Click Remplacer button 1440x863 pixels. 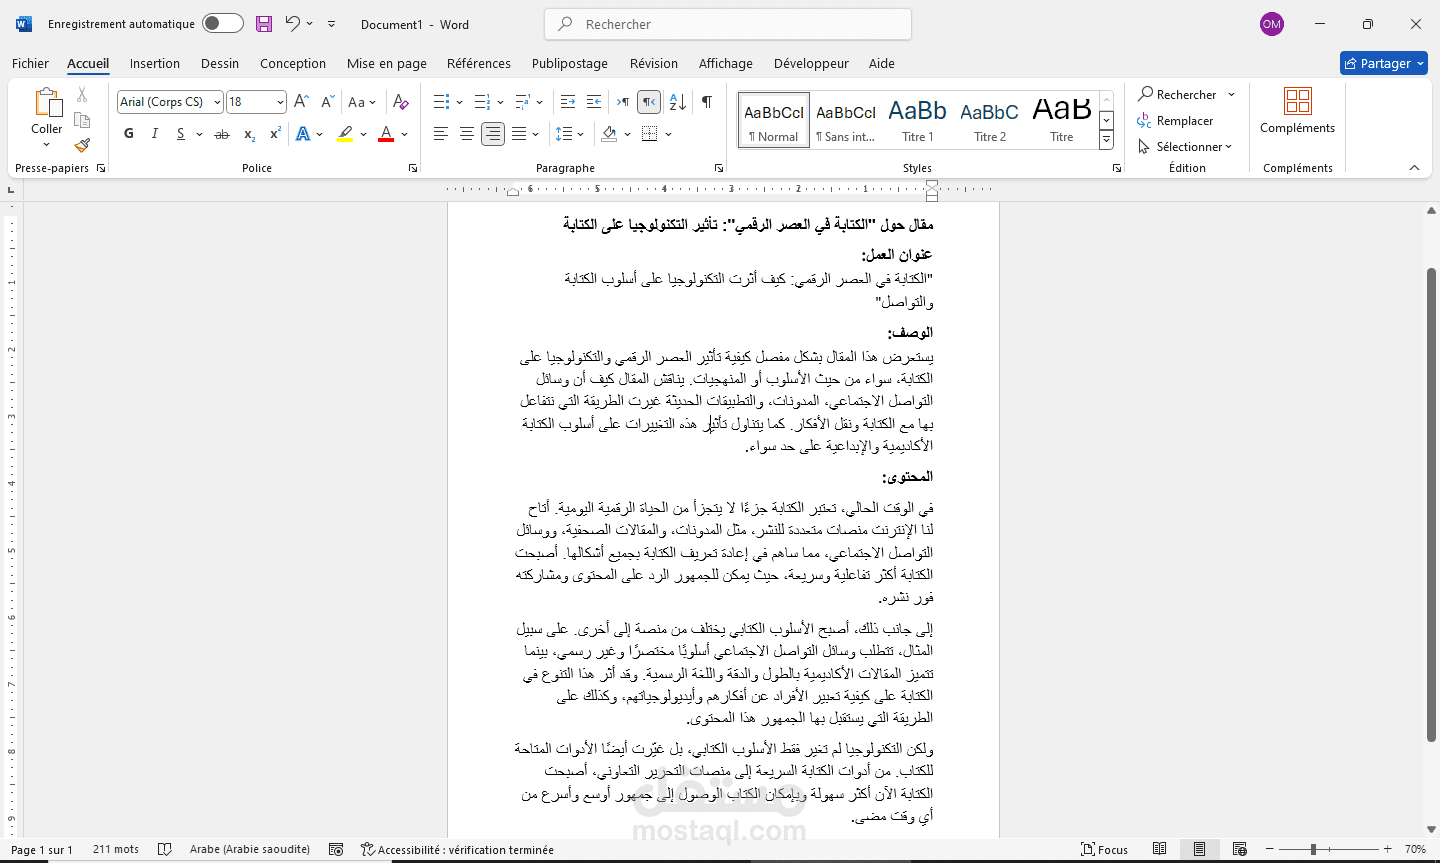coord(1175,121)
